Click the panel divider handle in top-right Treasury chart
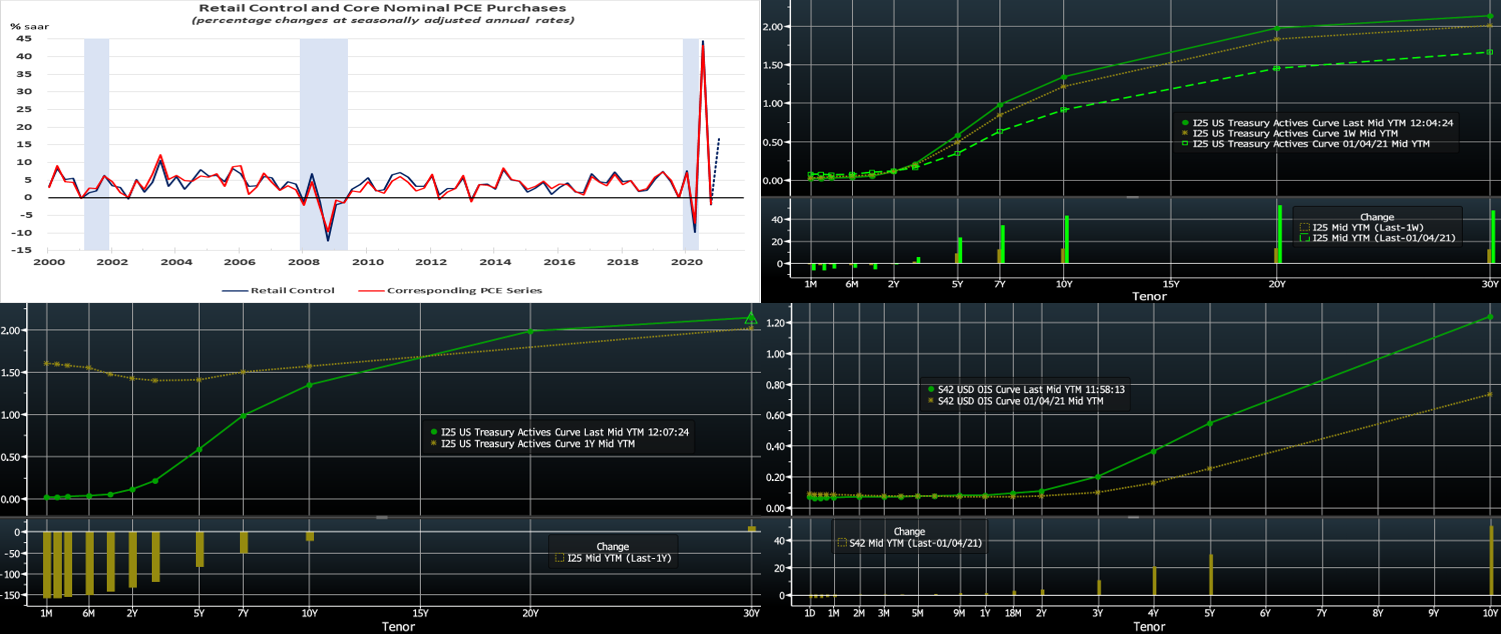This screenshot has width=1501, height=634. [x=1132, y=198]
